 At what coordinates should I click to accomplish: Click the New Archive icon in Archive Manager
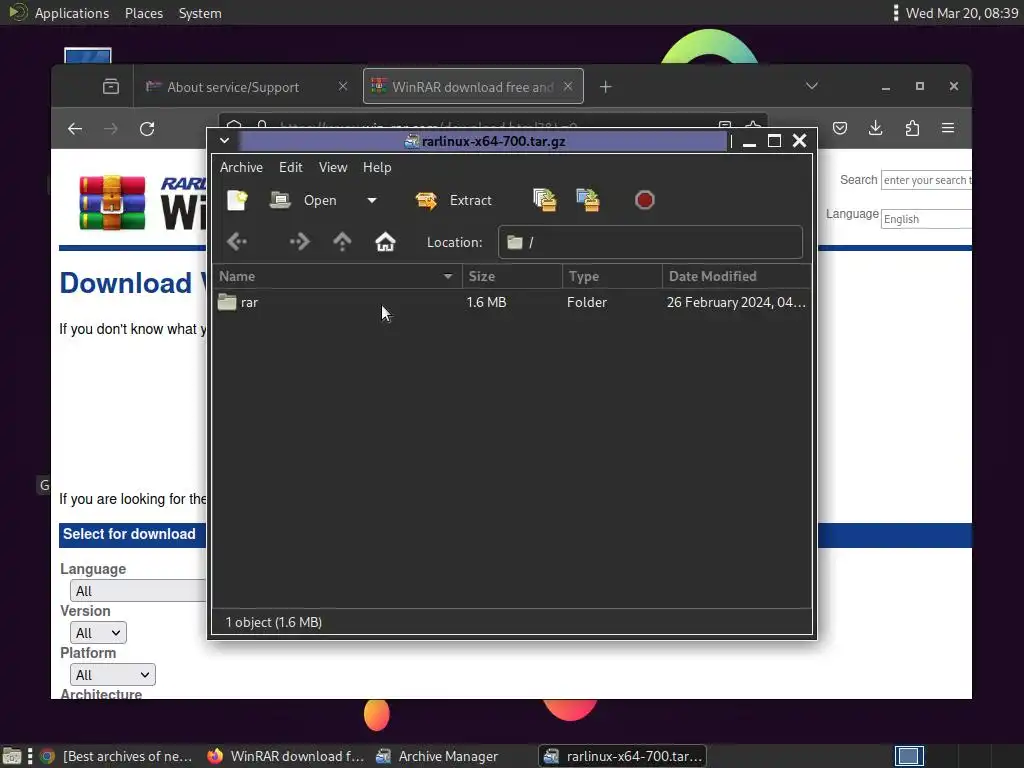point(237,200)
